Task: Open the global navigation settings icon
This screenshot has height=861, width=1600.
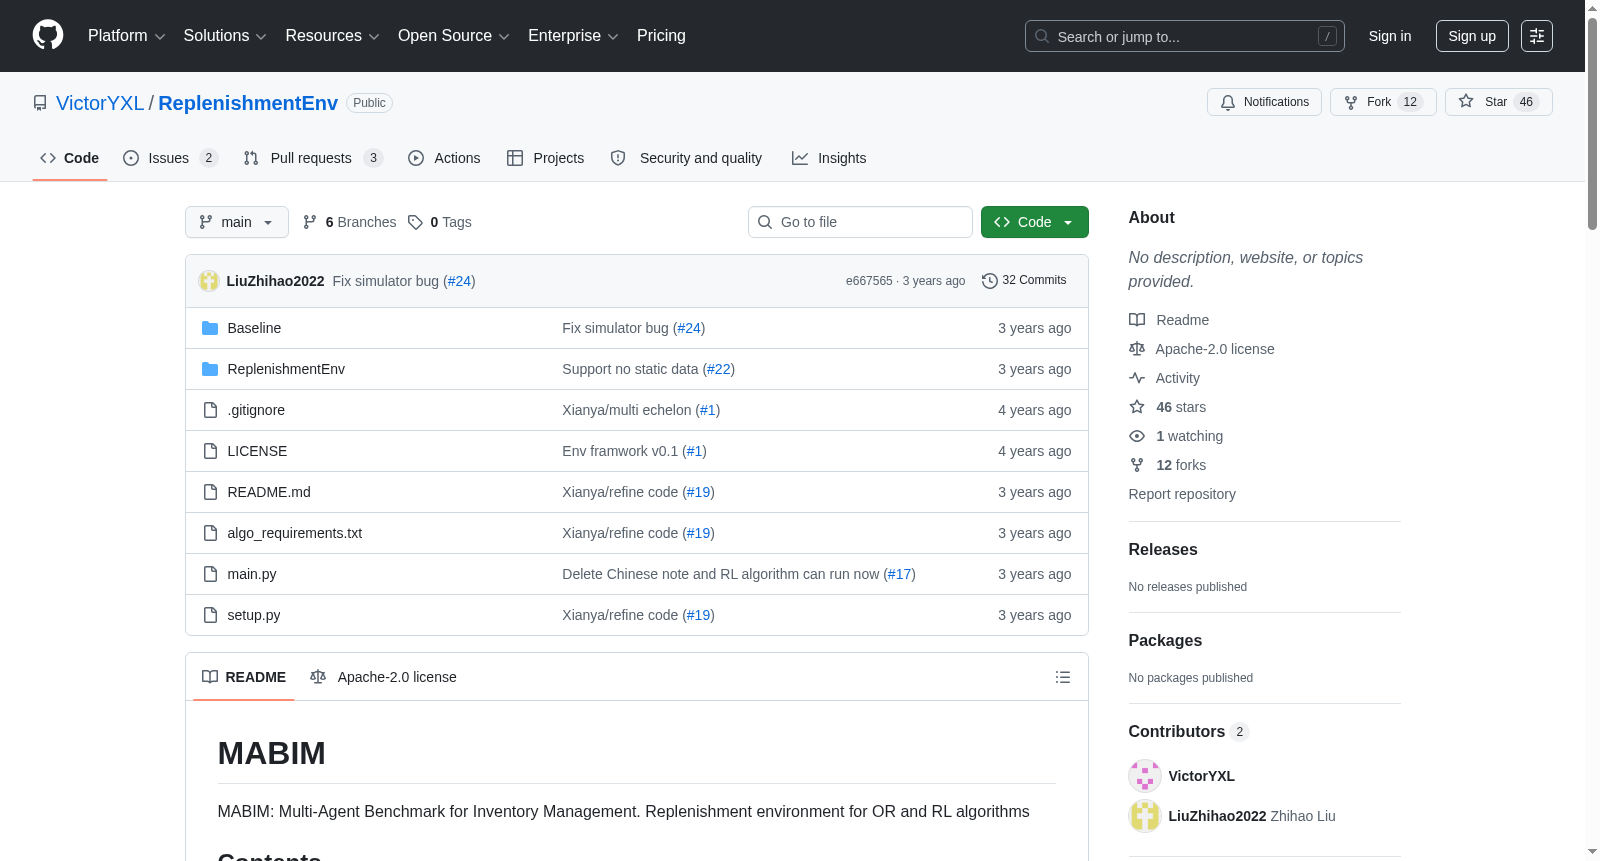Action: 1537,36
